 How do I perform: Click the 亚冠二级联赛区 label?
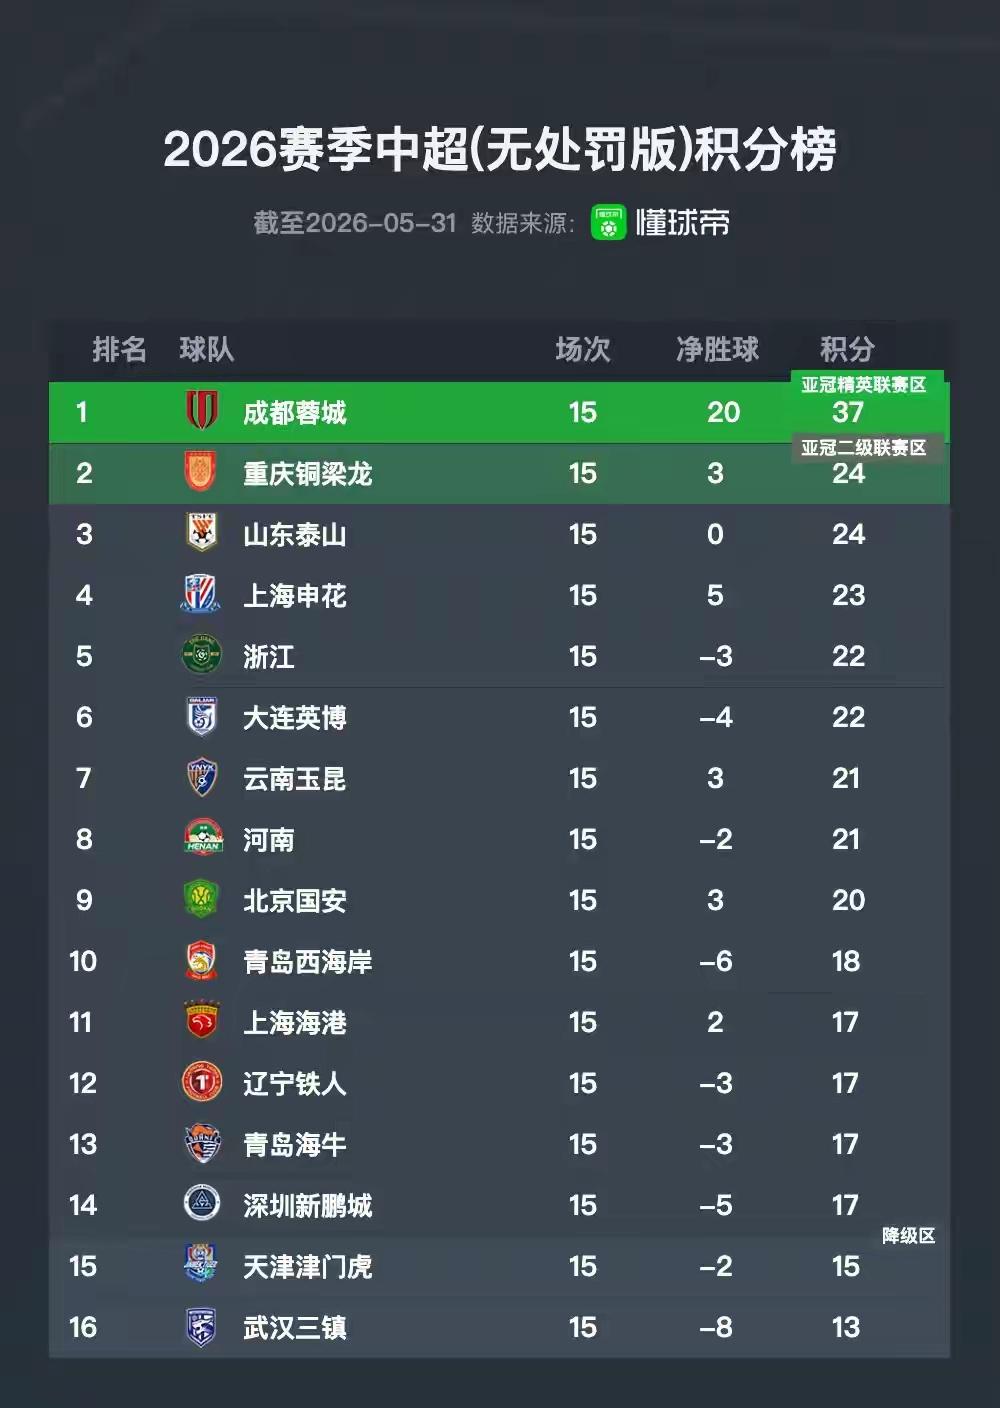tap(864, 448)
